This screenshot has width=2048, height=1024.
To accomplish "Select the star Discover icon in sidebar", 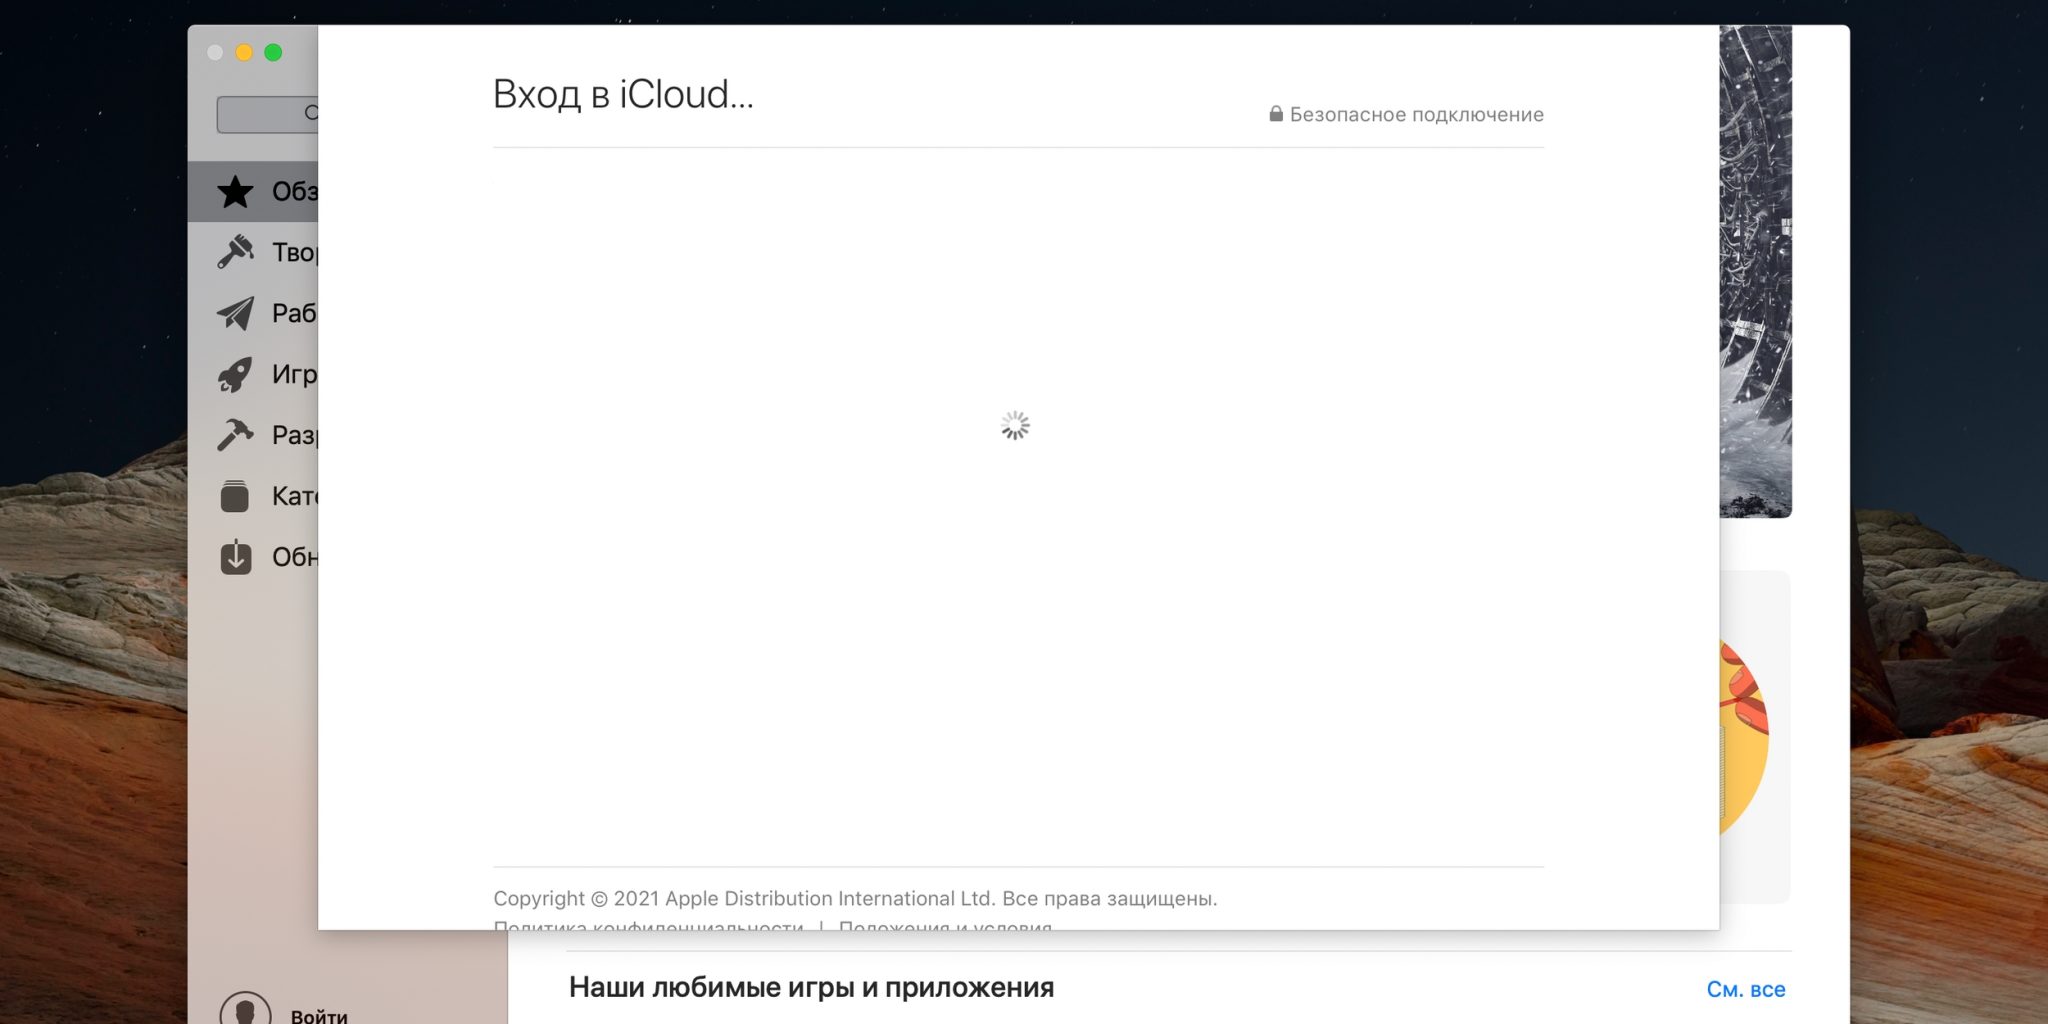I will [x=235, y=191].
